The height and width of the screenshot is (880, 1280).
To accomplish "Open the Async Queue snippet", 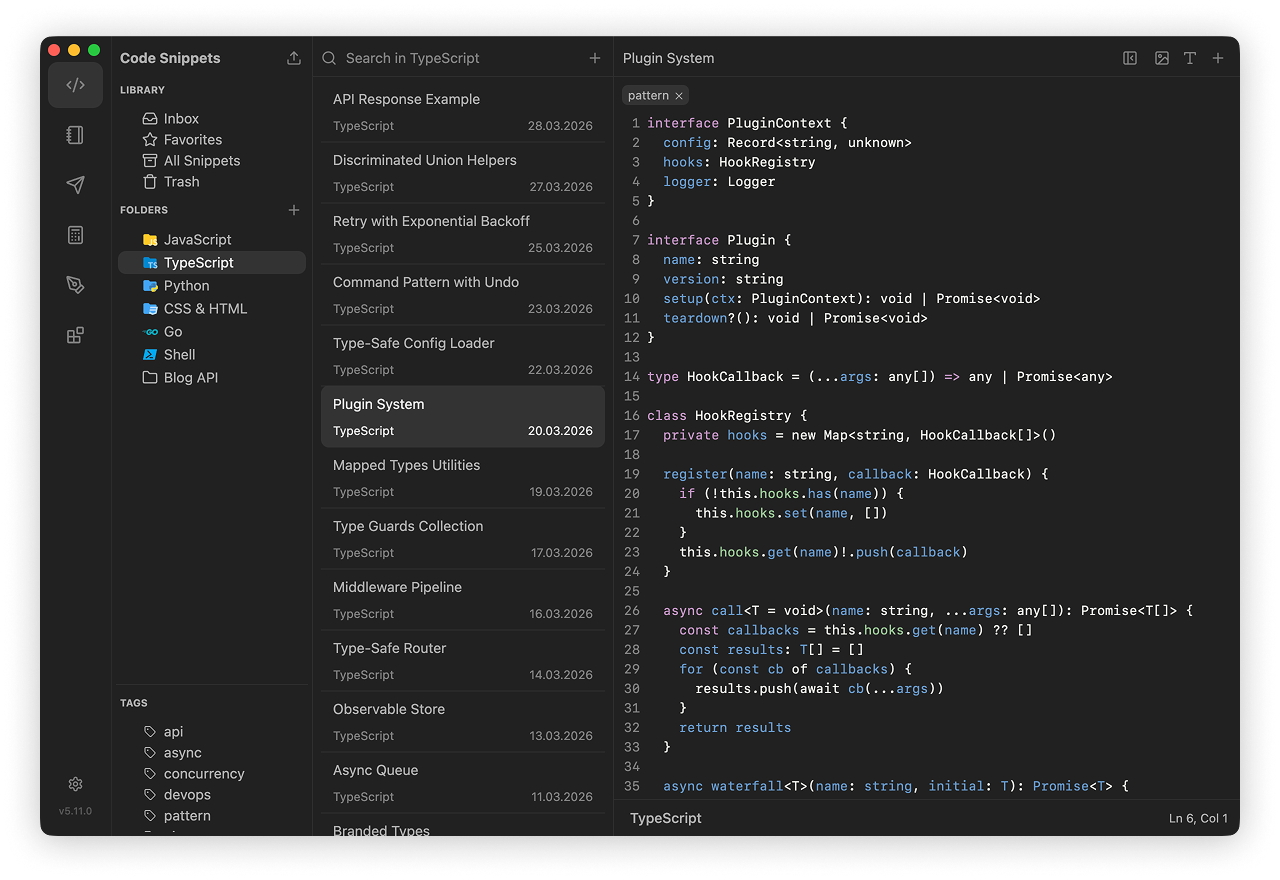I will point(463,783).
